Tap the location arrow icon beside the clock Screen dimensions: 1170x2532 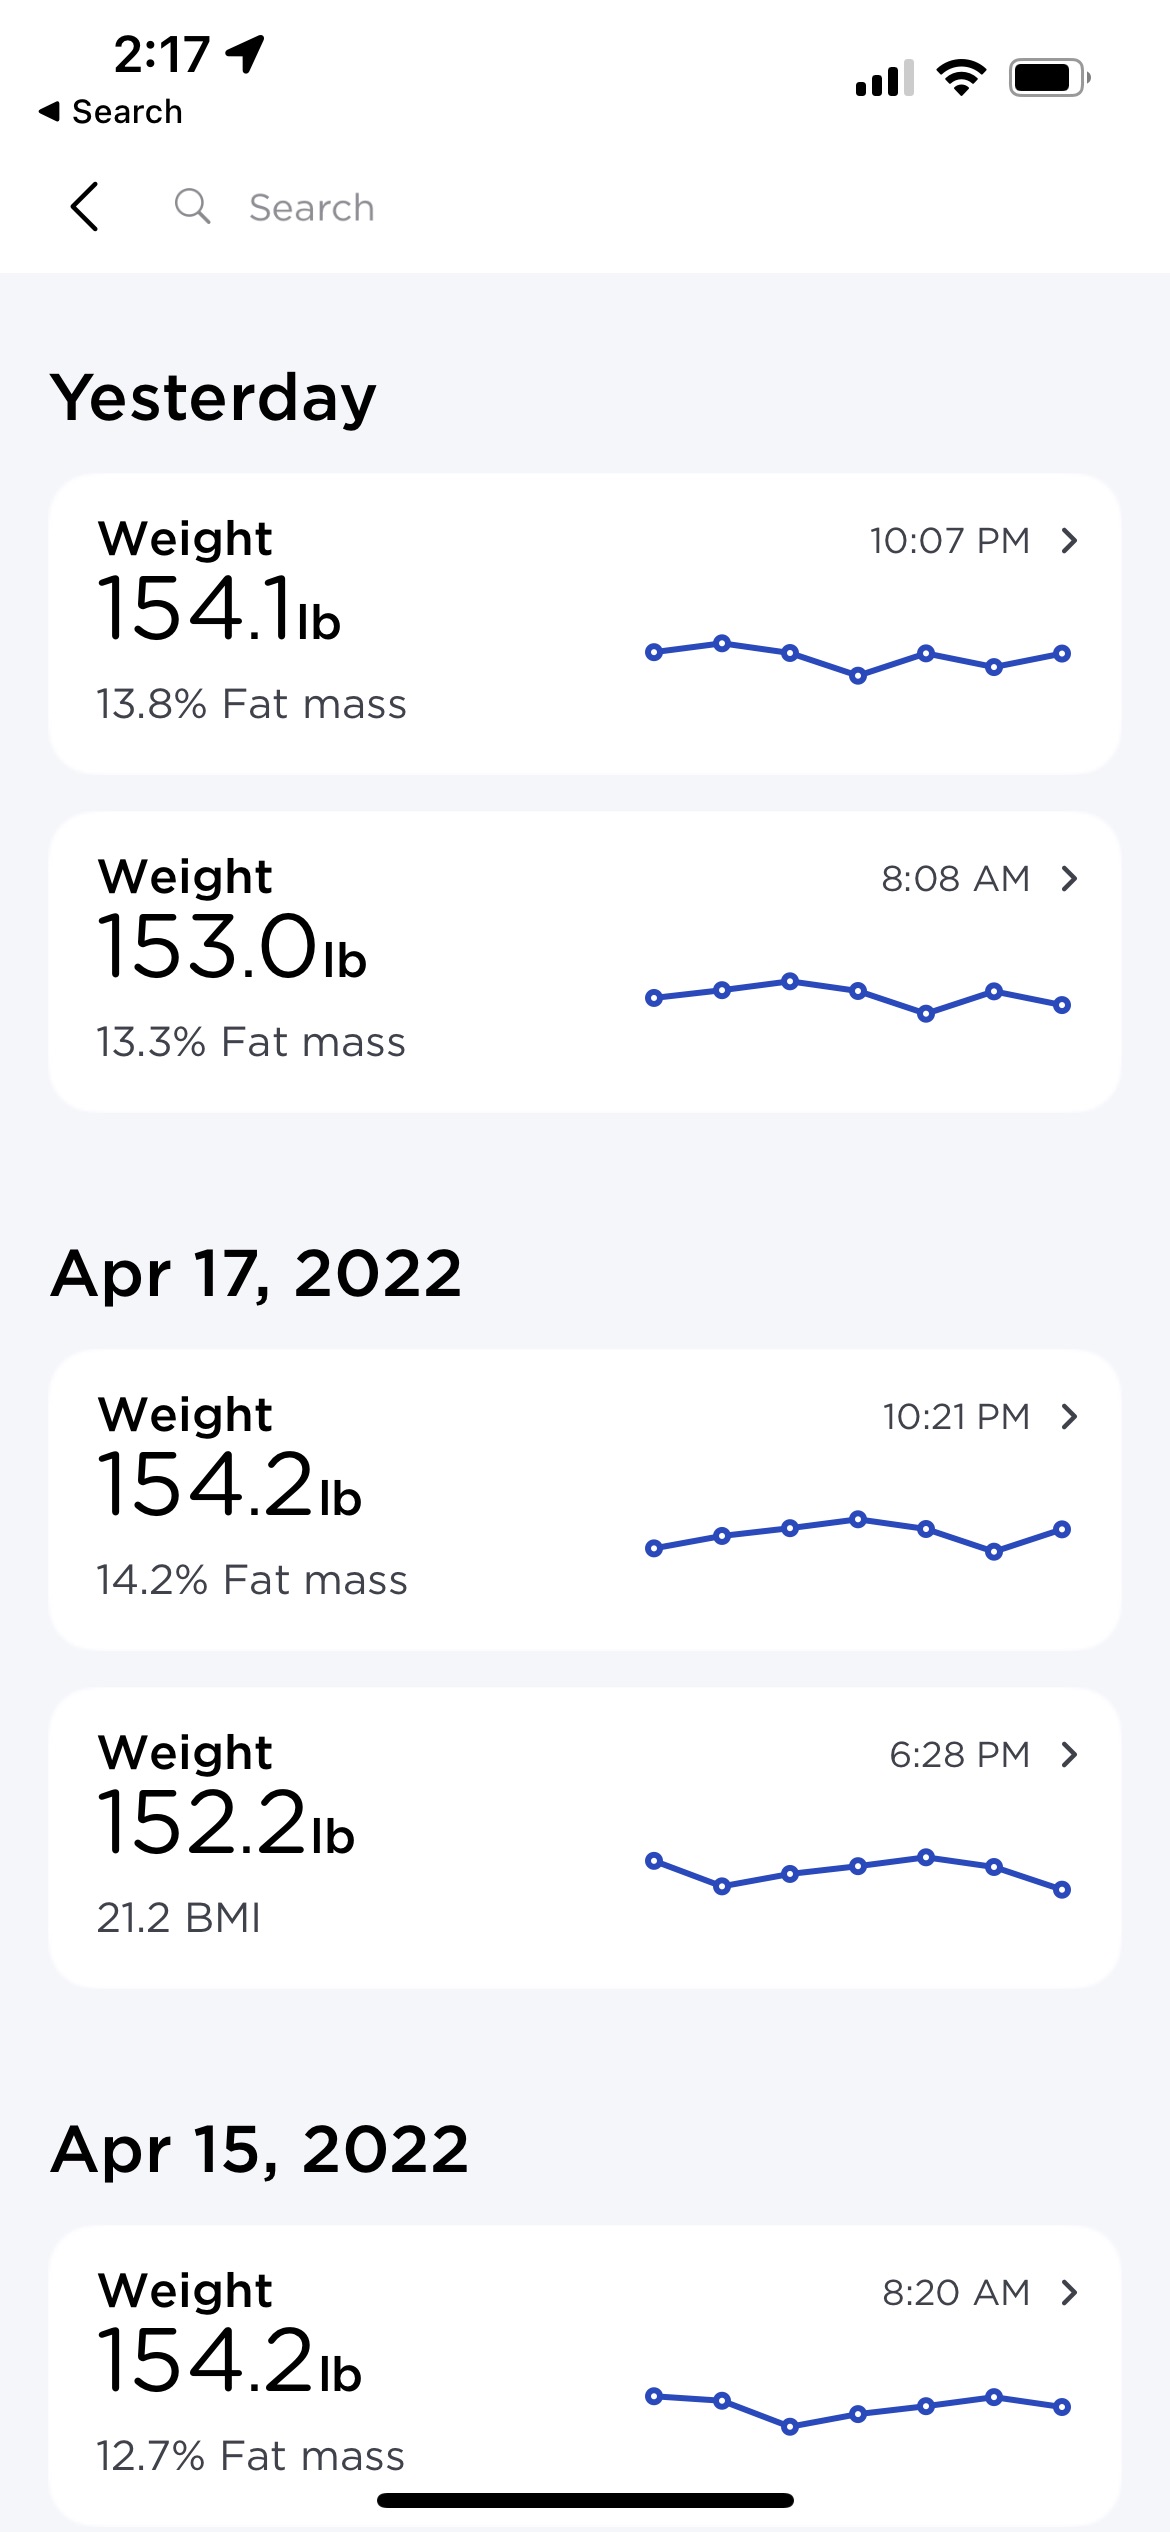pyautogui.click(x=245, y=54)
